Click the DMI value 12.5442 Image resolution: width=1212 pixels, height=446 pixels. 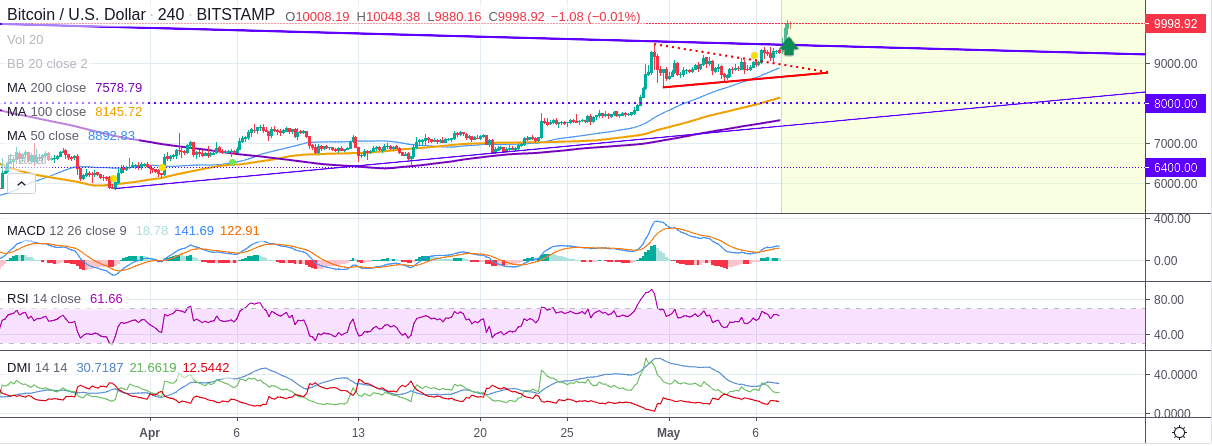[x=206, y=367]
